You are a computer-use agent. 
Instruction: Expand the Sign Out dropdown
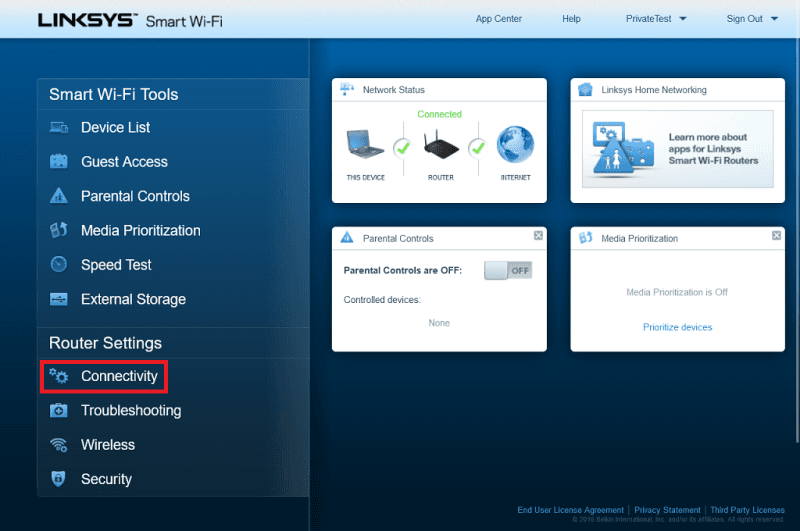tap(750, 19)
